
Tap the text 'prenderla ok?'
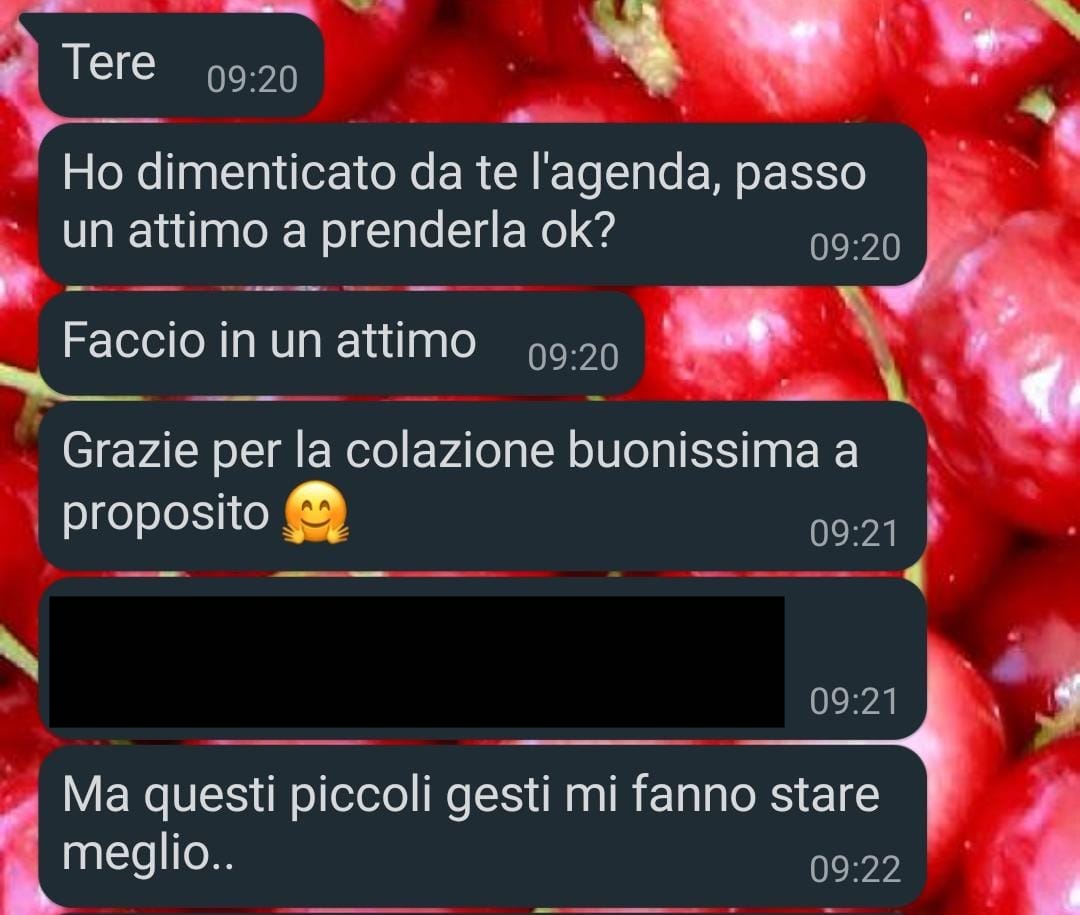[x=466, y=231]
